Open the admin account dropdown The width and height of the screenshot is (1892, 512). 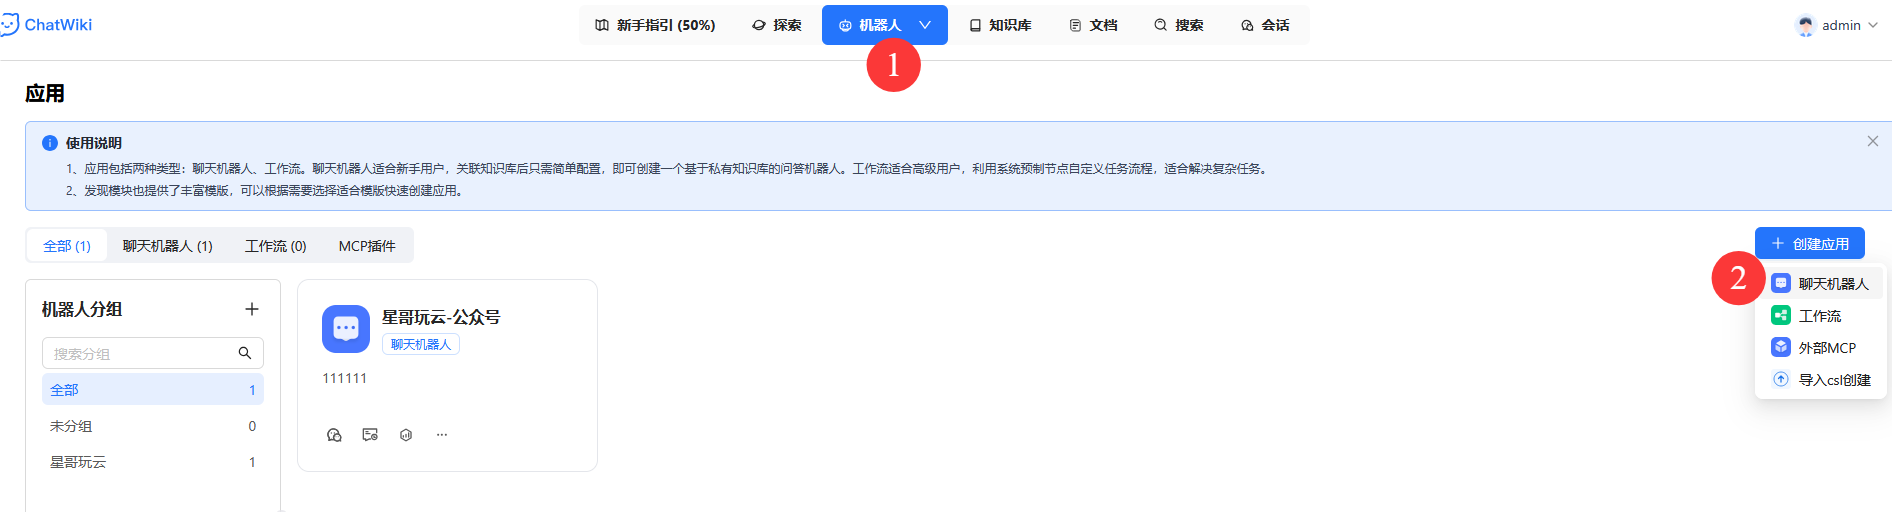(1837, 26)
